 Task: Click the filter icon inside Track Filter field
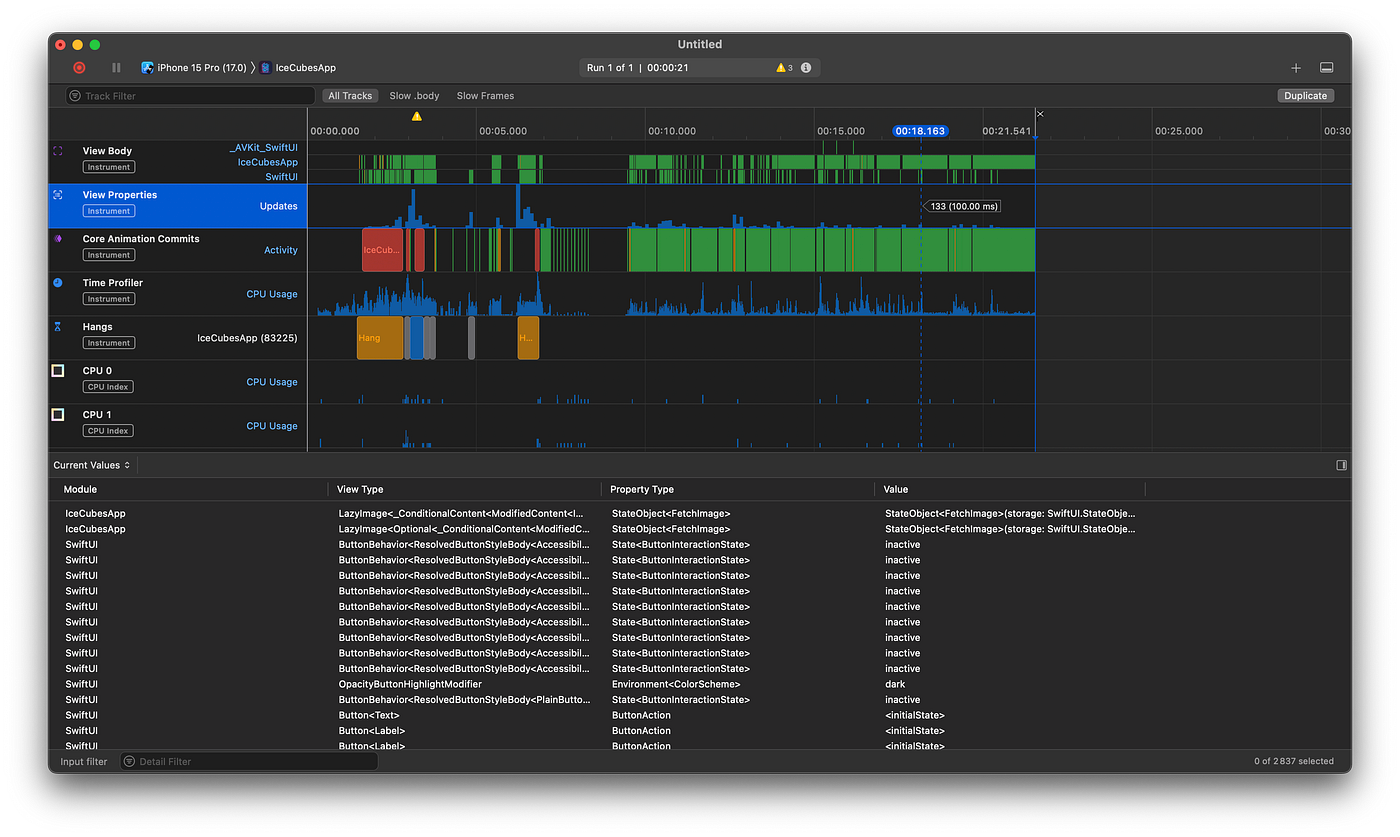[73, 95]
